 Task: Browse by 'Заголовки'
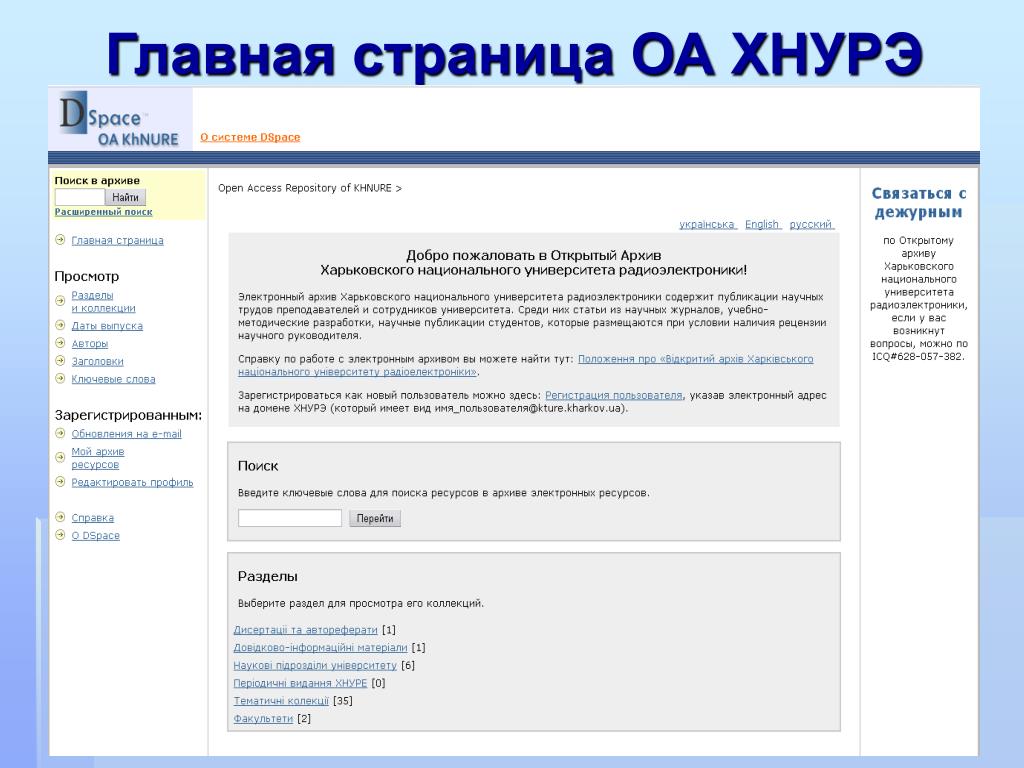tap(97, 361)
